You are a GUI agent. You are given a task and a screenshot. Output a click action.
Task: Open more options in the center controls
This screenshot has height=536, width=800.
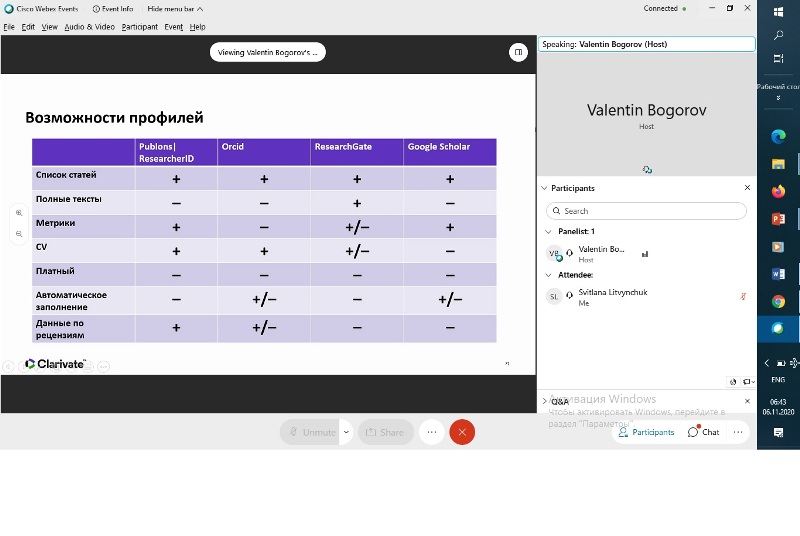point(432,432)
